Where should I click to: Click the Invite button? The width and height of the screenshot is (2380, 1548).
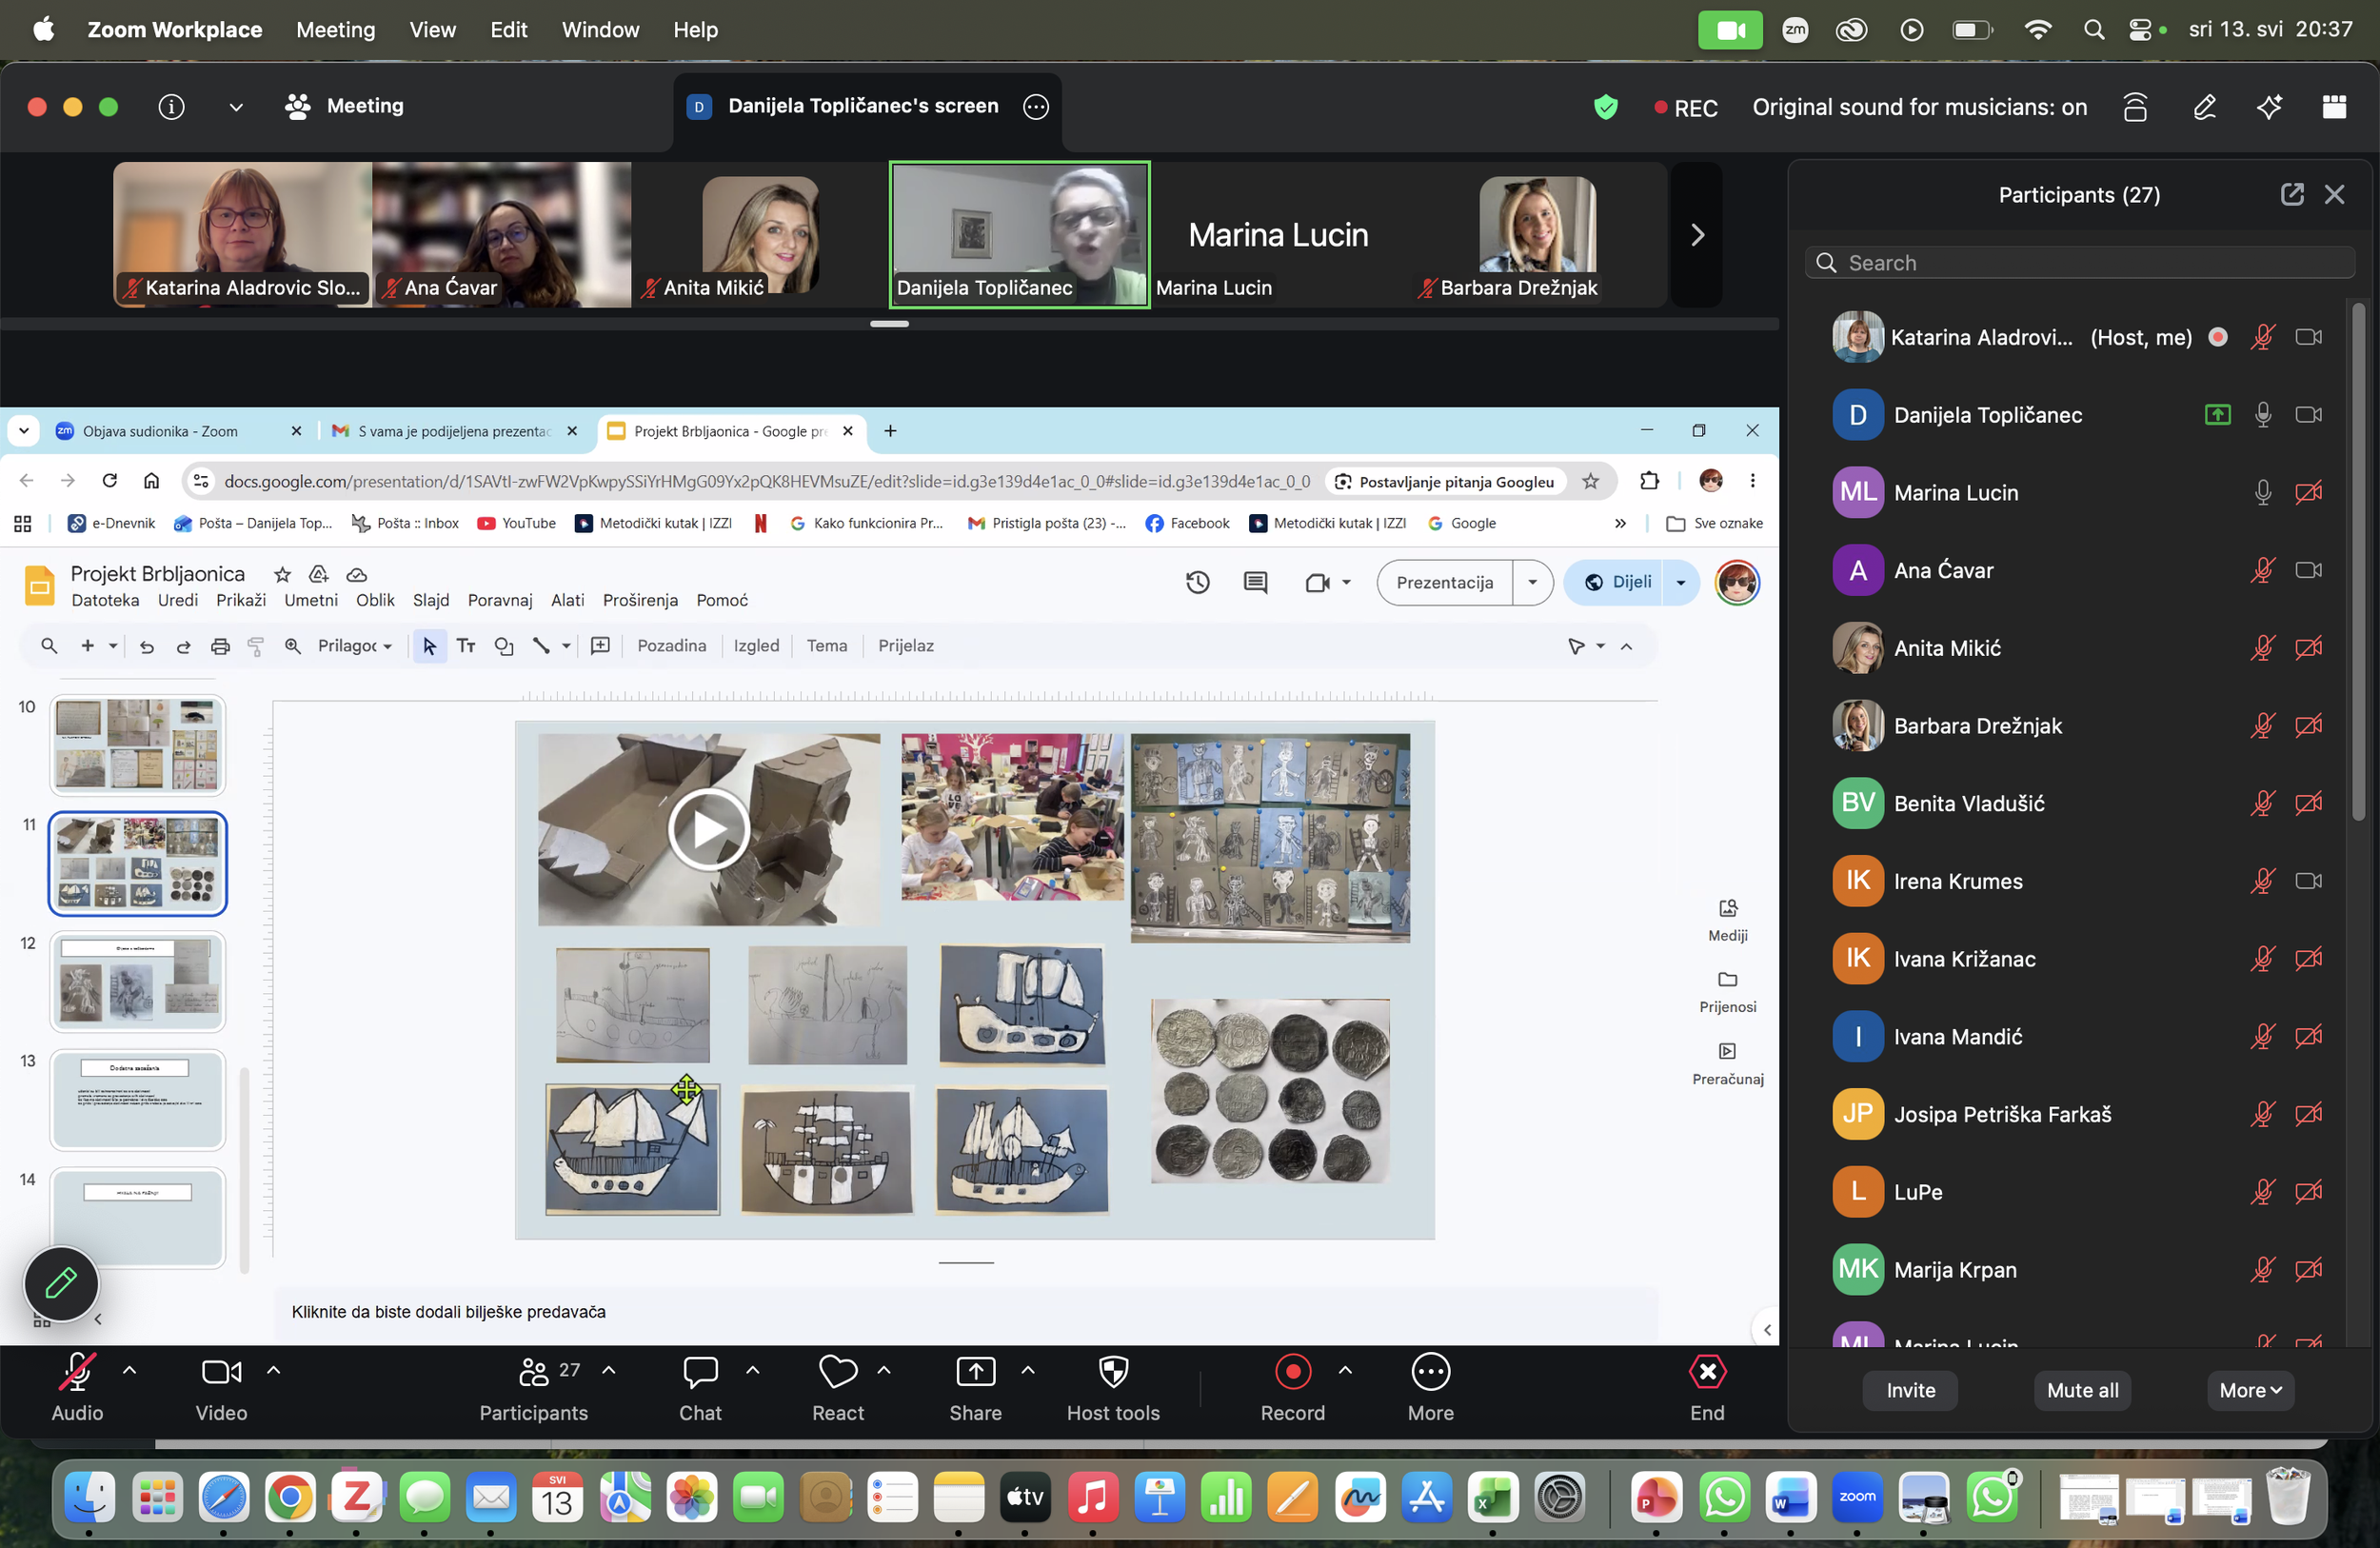pyautogui.click(x=1910, y=1390)
